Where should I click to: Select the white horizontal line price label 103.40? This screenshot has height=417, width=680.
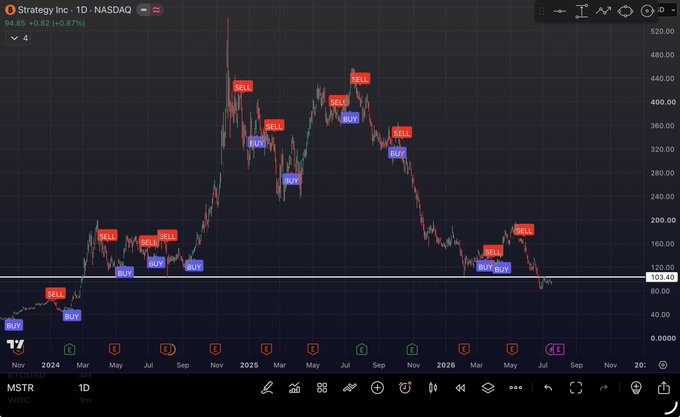pyautogui.click(x=662, y=277)
